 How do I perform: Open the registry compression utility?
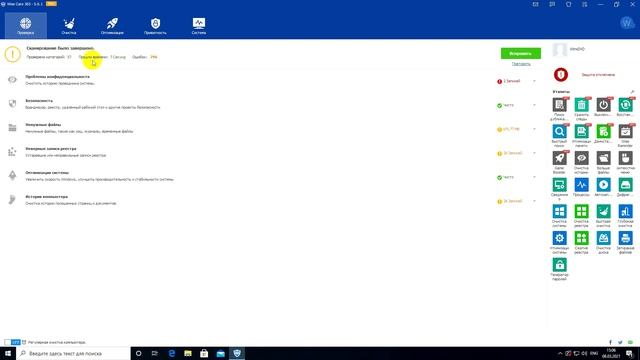point(582,238)
